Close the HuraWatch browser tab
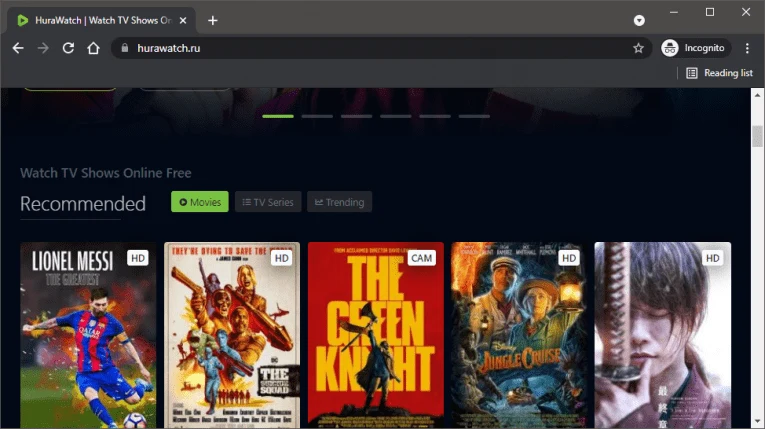The height and width of the screenshot is (429, 765). [x=183, y=20]
